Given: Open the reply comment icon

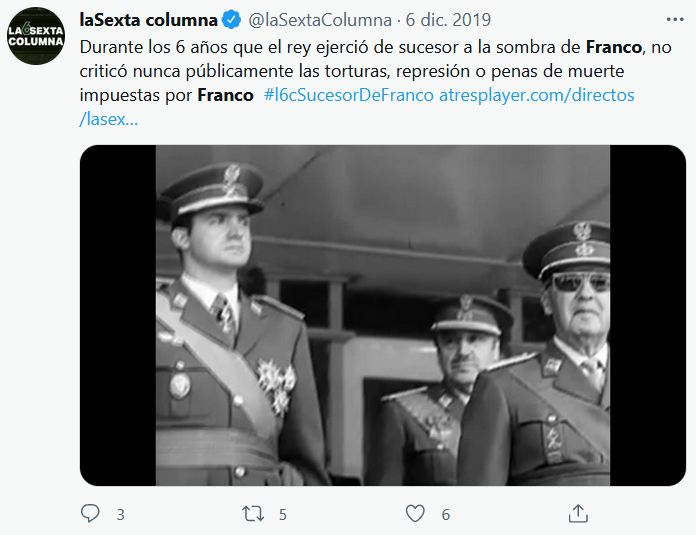Looking at the screenshot, I should point(90,513).
